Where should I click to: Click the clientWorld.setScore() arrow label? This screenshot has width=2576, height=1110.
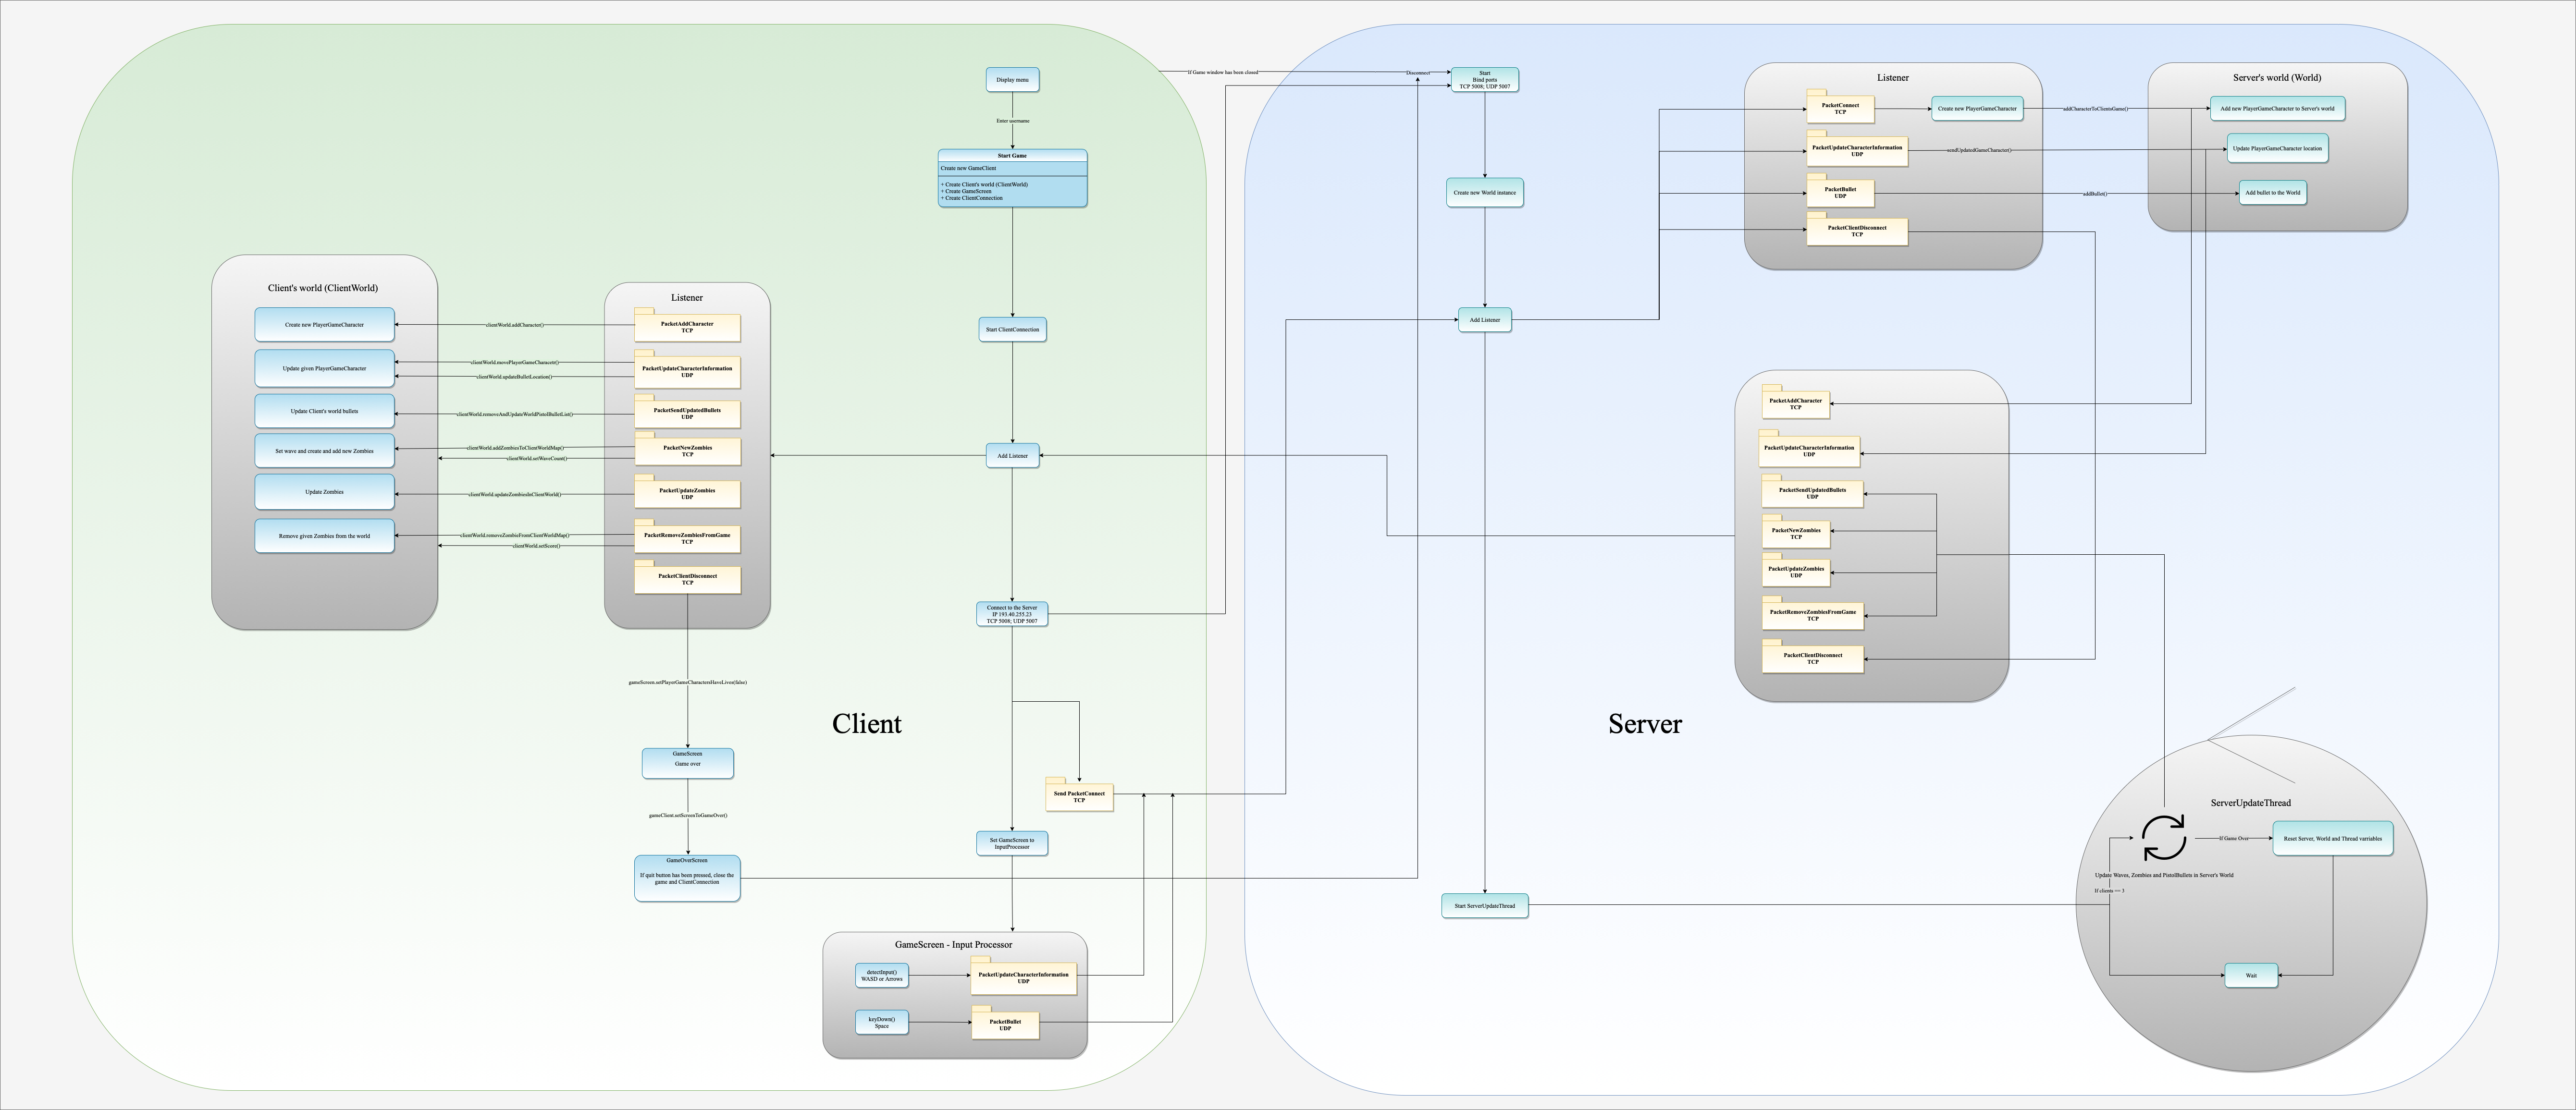coord(536,546)
